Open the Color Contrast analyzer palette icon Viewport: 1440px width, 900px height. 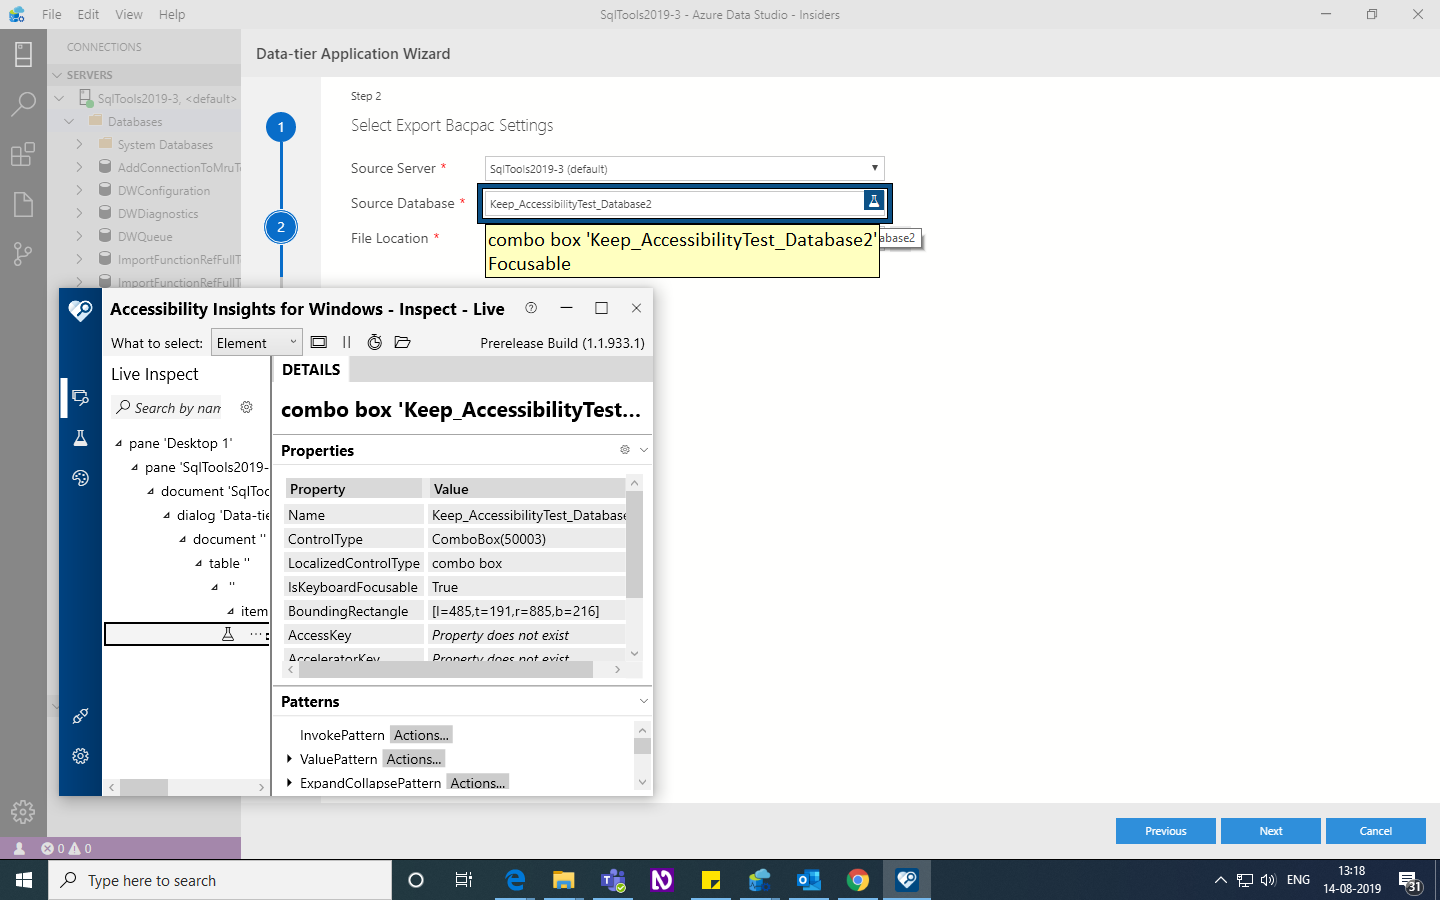[x=80, y=477]
